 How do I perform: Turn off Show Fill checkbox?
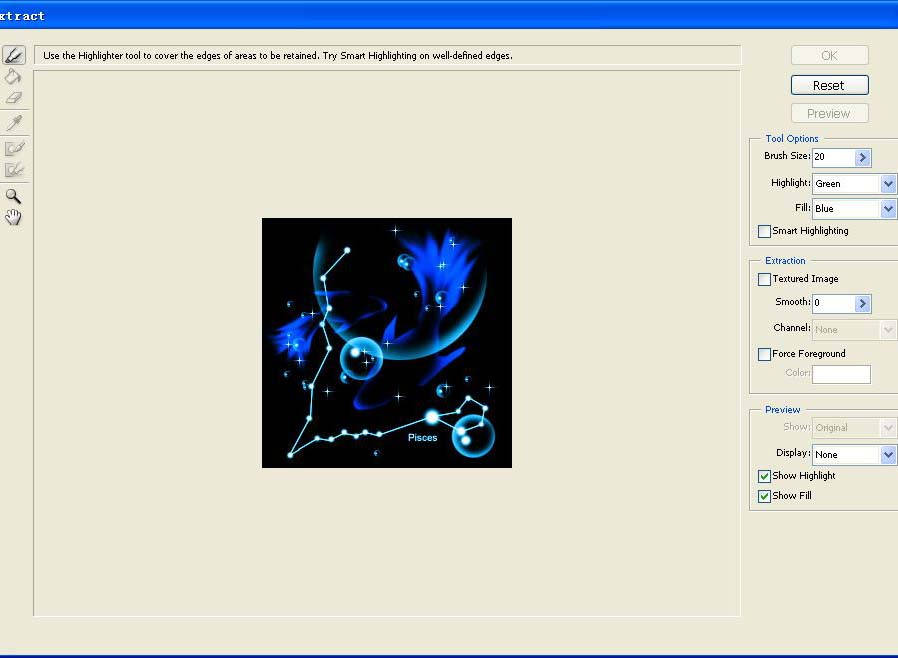point(765,496)
